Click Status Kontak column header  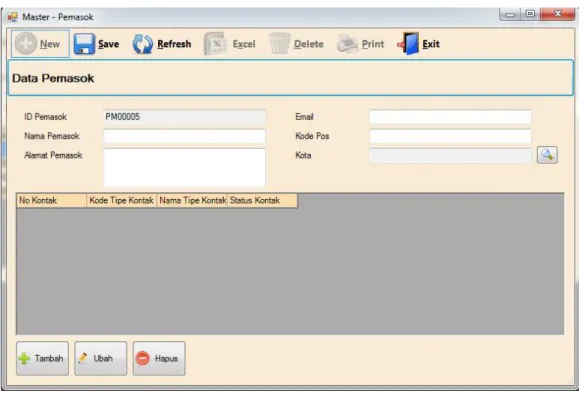pyautogui.click(x=262, y=201)
